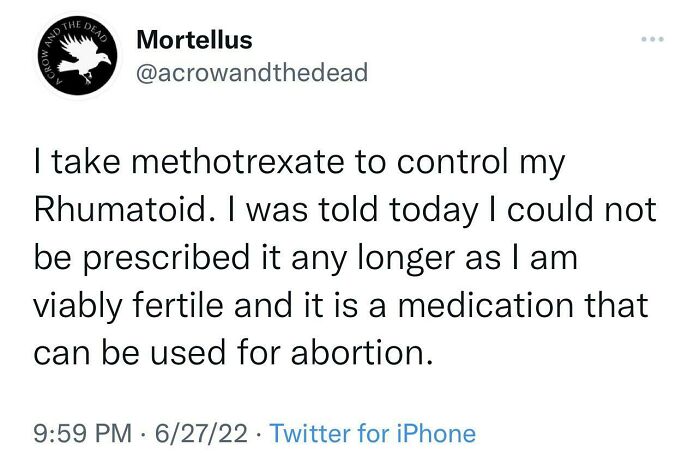Open the tweet's three-dot more menu
The image size is (700, 464).
tap(654, 42)
